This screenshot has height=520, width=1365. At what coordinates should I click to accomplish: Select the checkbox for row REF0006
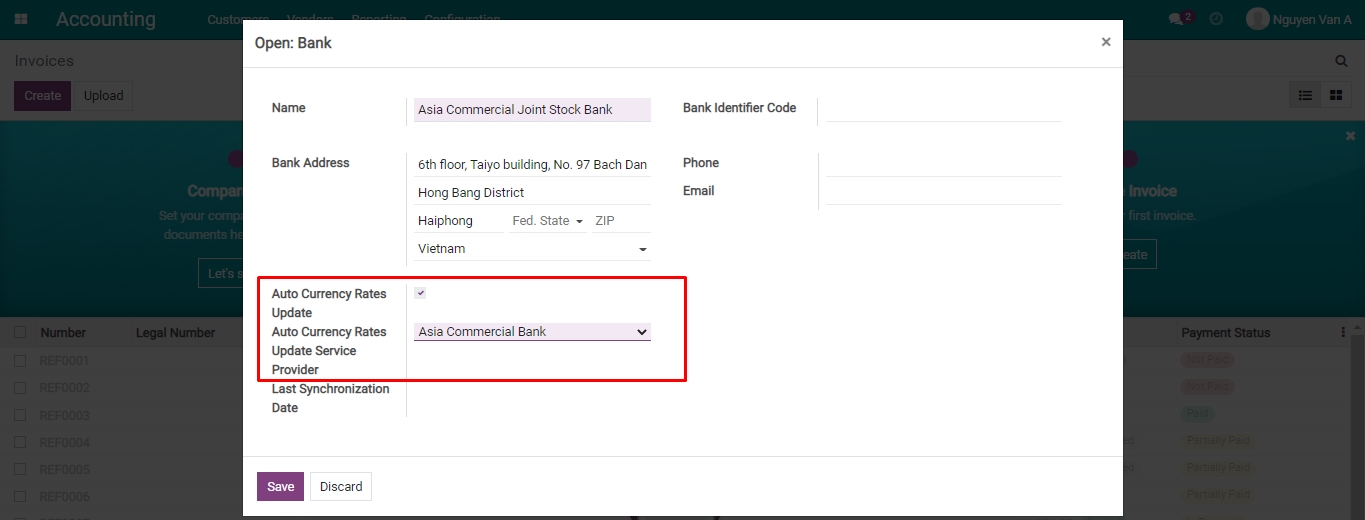pos(20,496)
